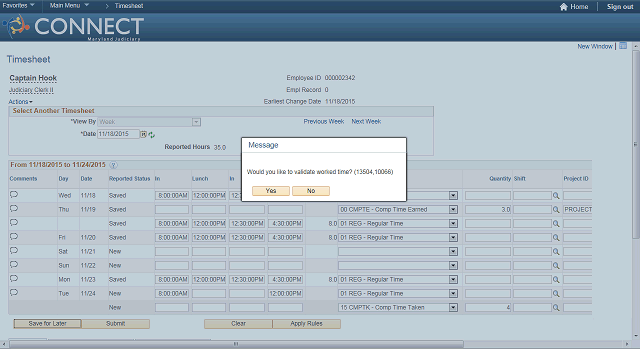
Task: Open the calendar picker next to Date
Action: coord(143,134)
